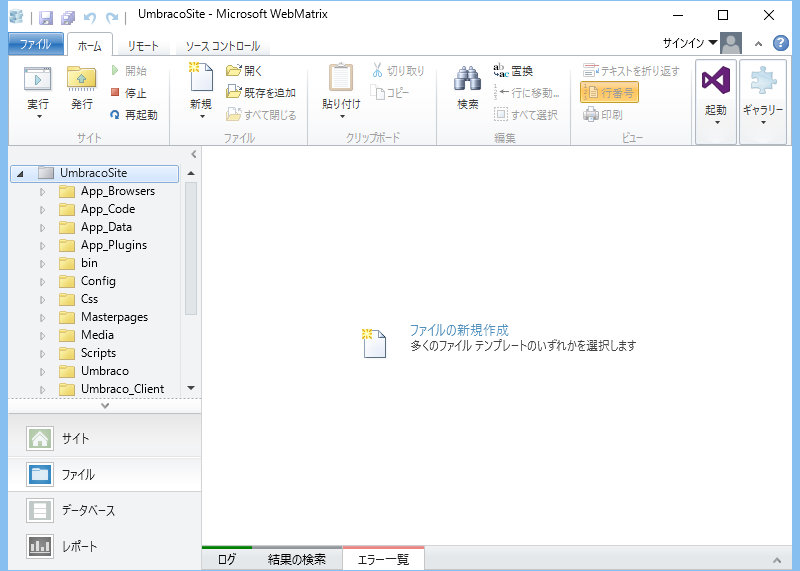The height and width of the screenshot is (571, 800).
Task: Expand the App_Code folder arrow
Action: click(x=43, y=210)
